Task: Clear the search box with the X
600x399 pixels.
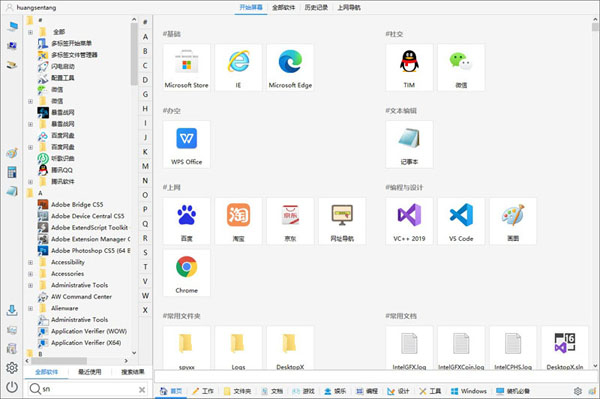Action: tap(142, 389)
